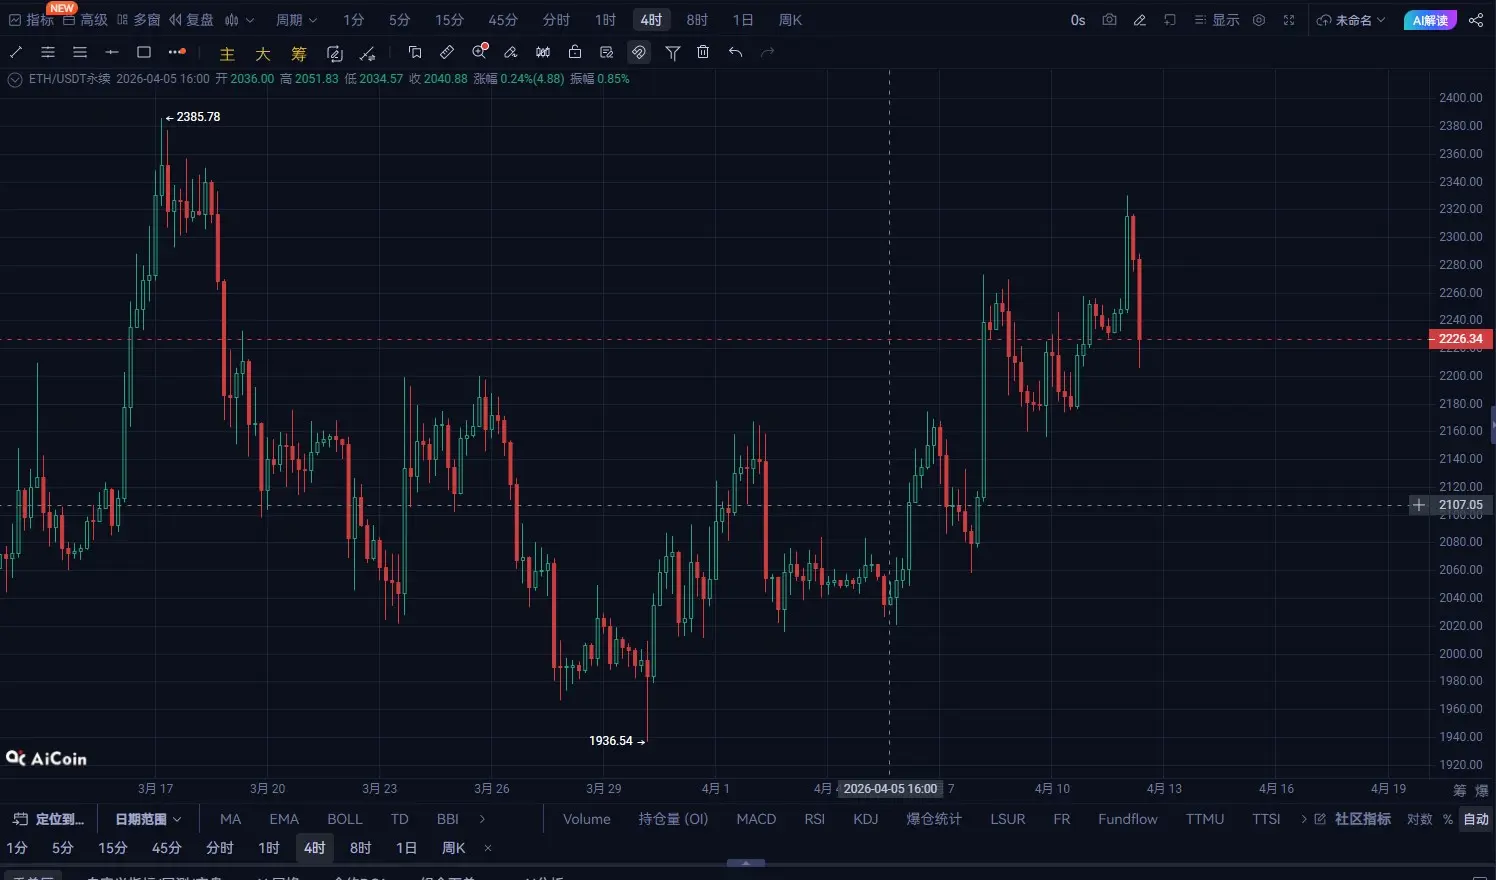Open 社区指标 community indicators
This screenshot has width=1496, height=880.
[x=1353, y=819]
